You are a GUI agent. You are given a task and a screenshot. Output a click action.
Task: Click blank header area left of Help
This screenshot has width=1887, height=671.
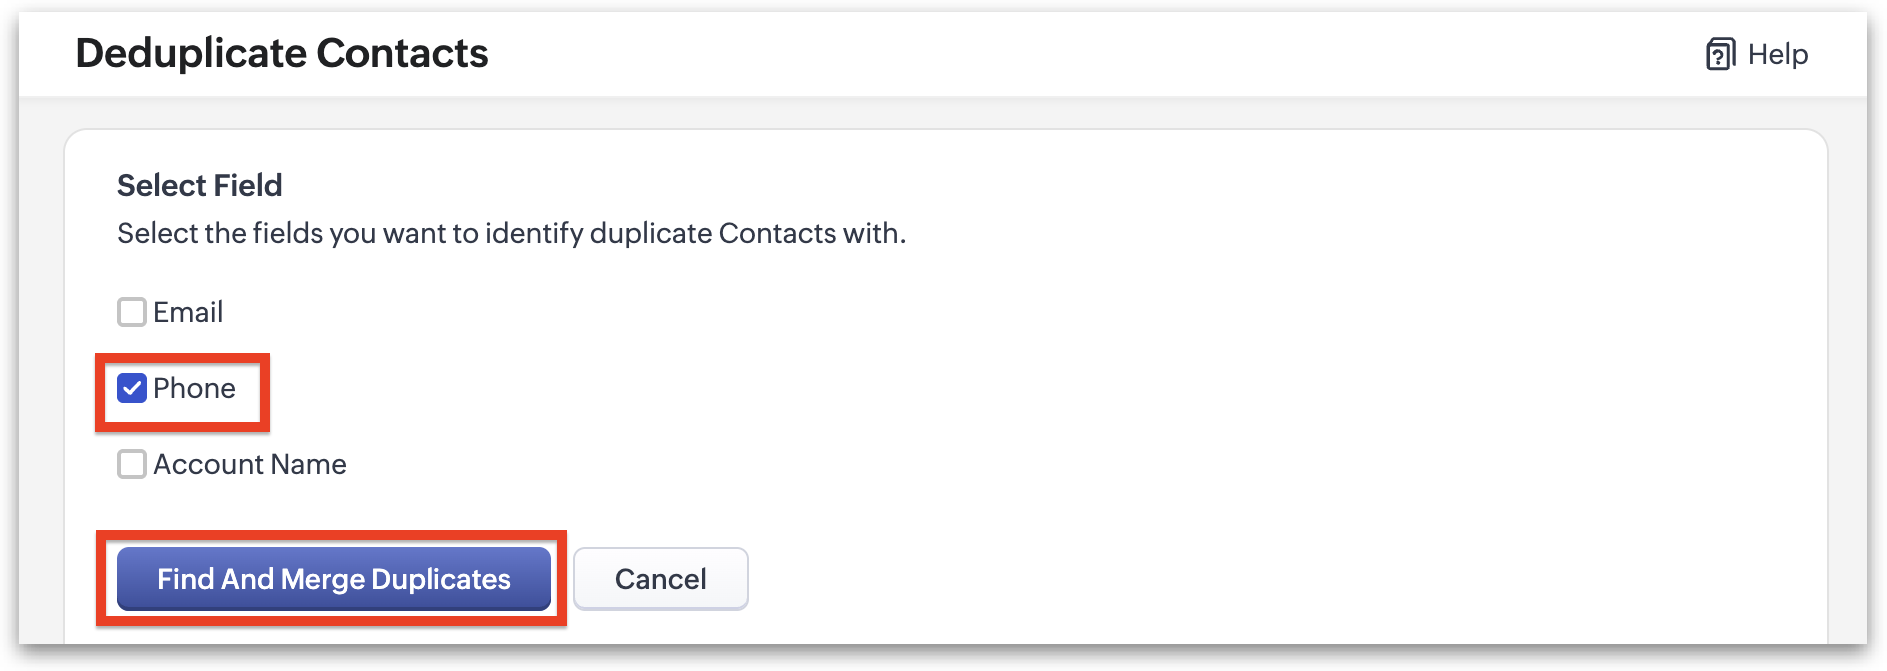point(1100,54)
